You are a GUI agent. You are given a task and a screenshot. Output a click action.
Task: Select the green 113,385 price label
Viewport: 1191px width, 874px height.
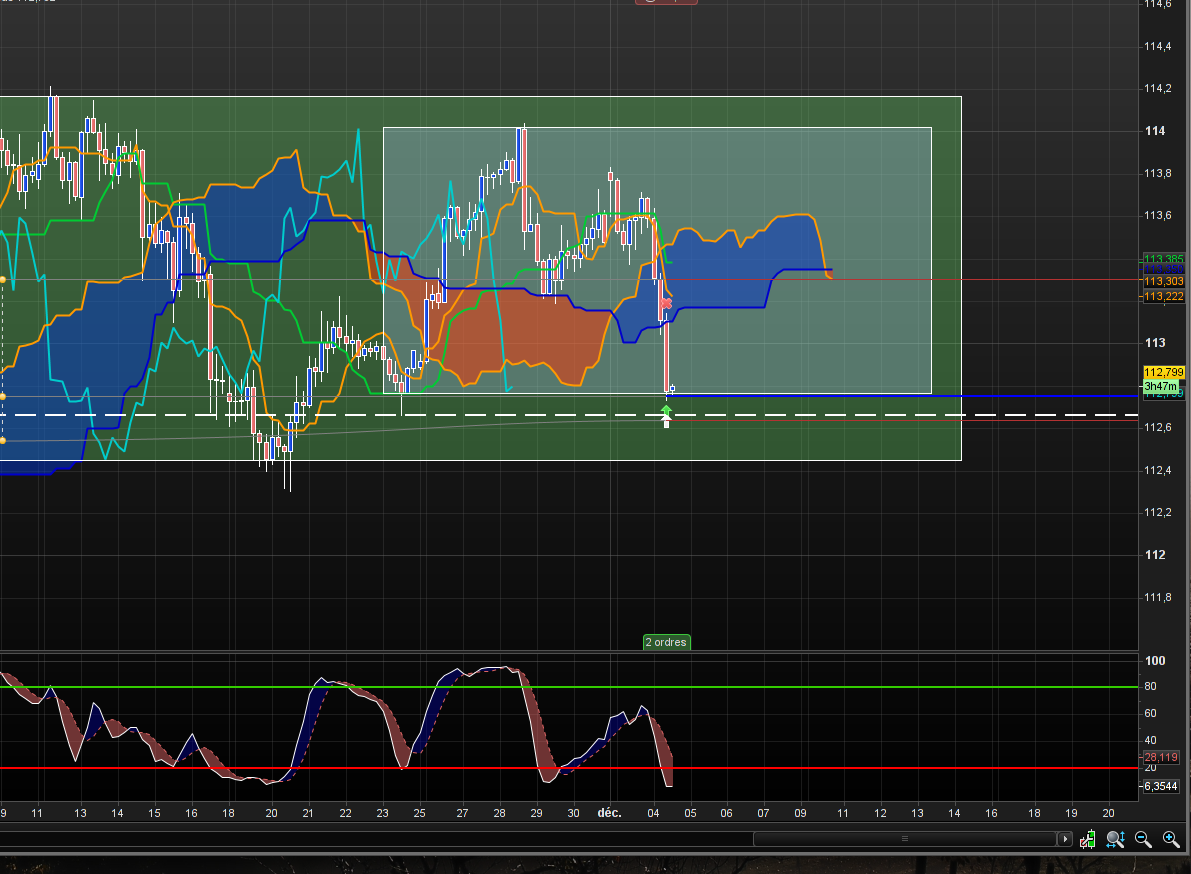pyautogui.click(x=1164, y=259)
